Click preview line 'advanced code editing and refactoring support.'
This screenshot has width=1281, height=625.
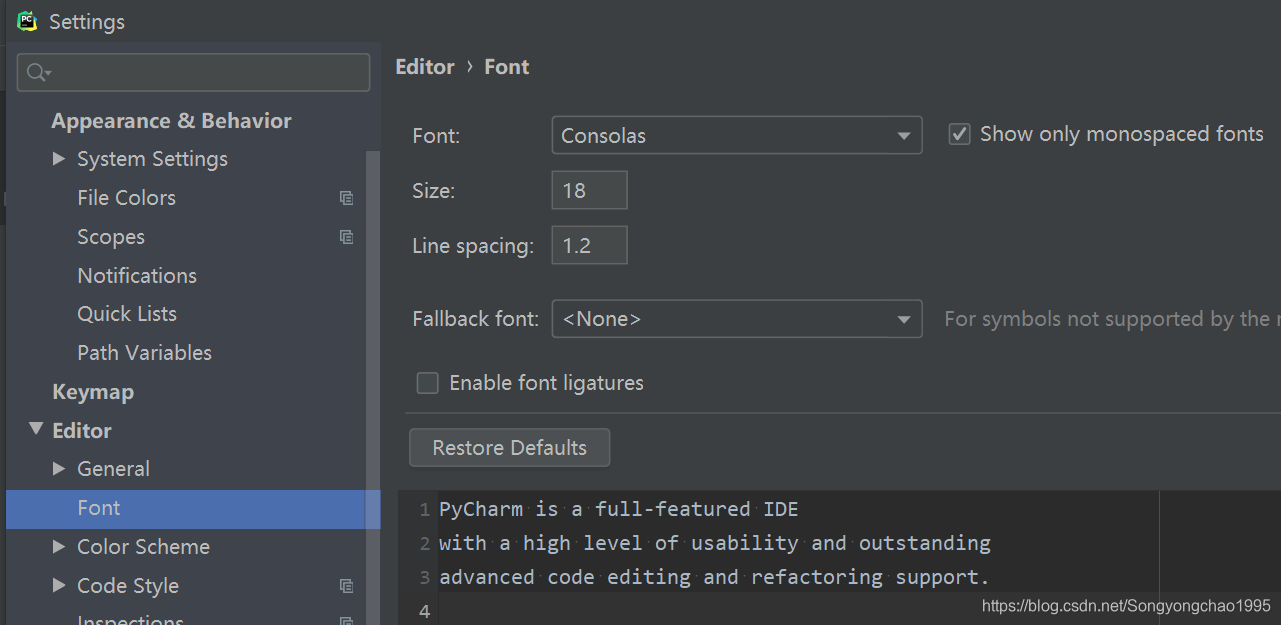714,577
